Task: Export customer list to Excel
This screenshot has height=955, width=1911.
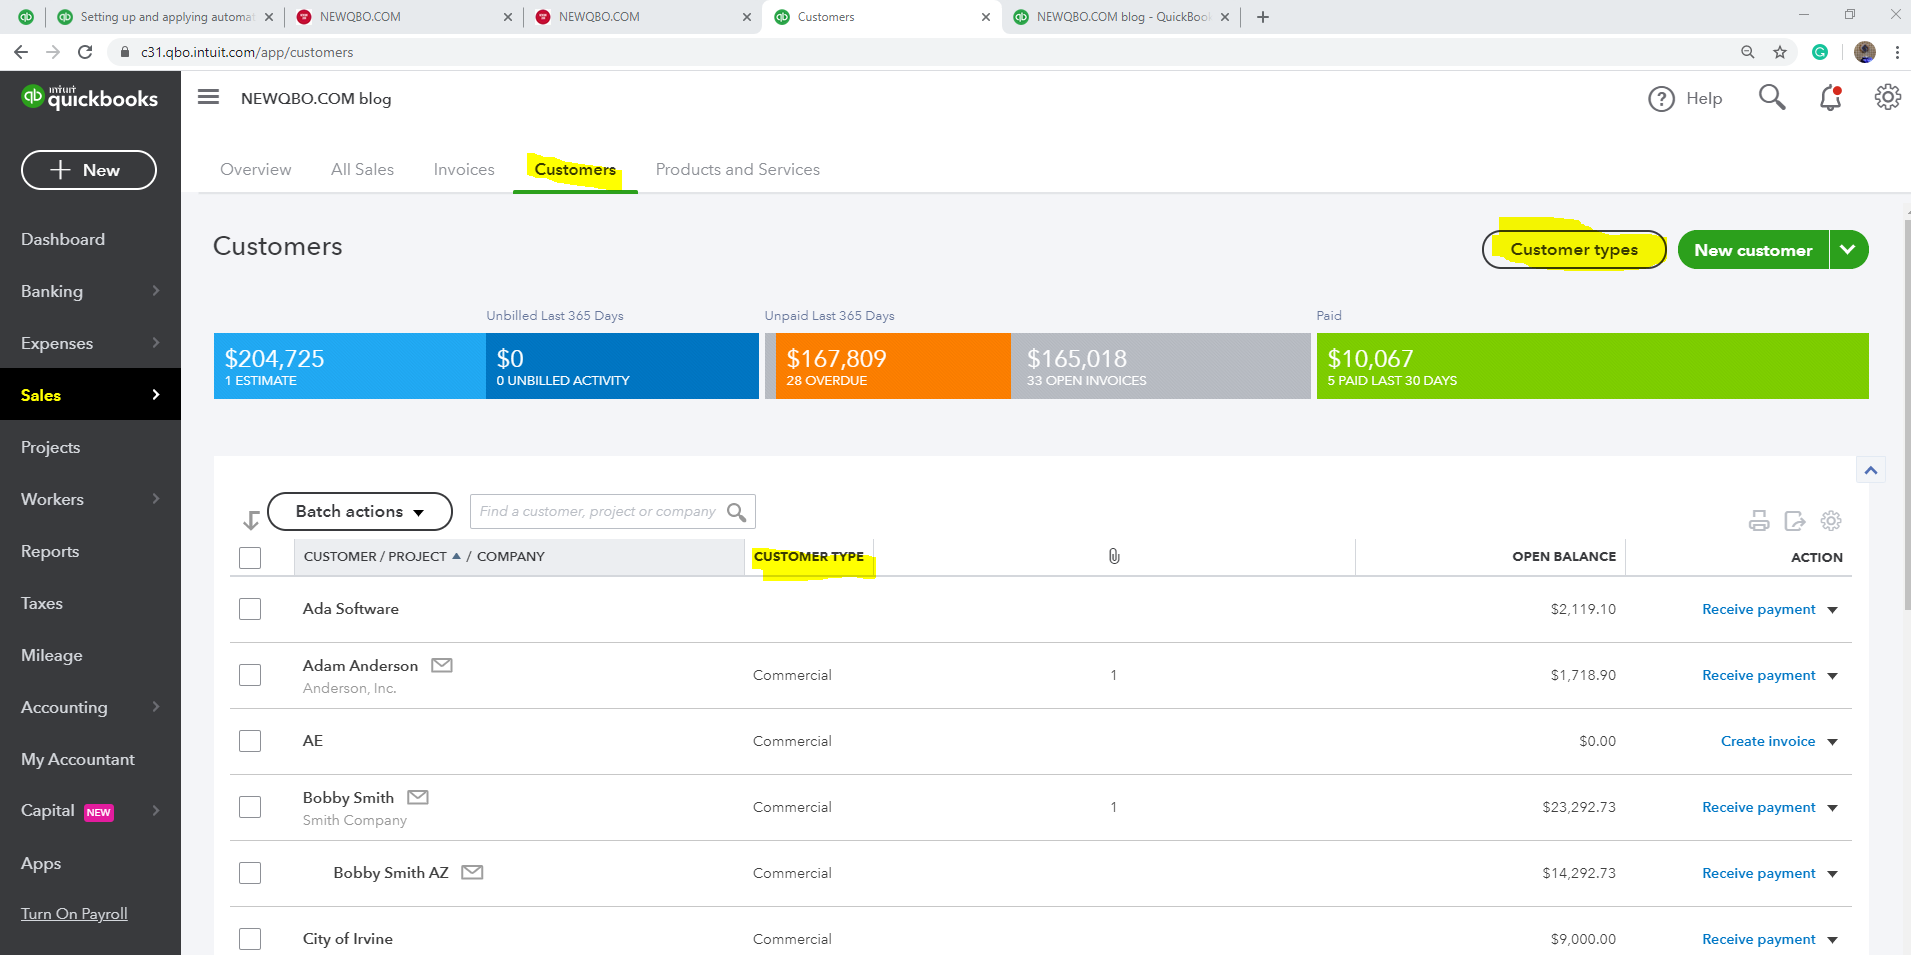Action: (x=1795, y=520)
